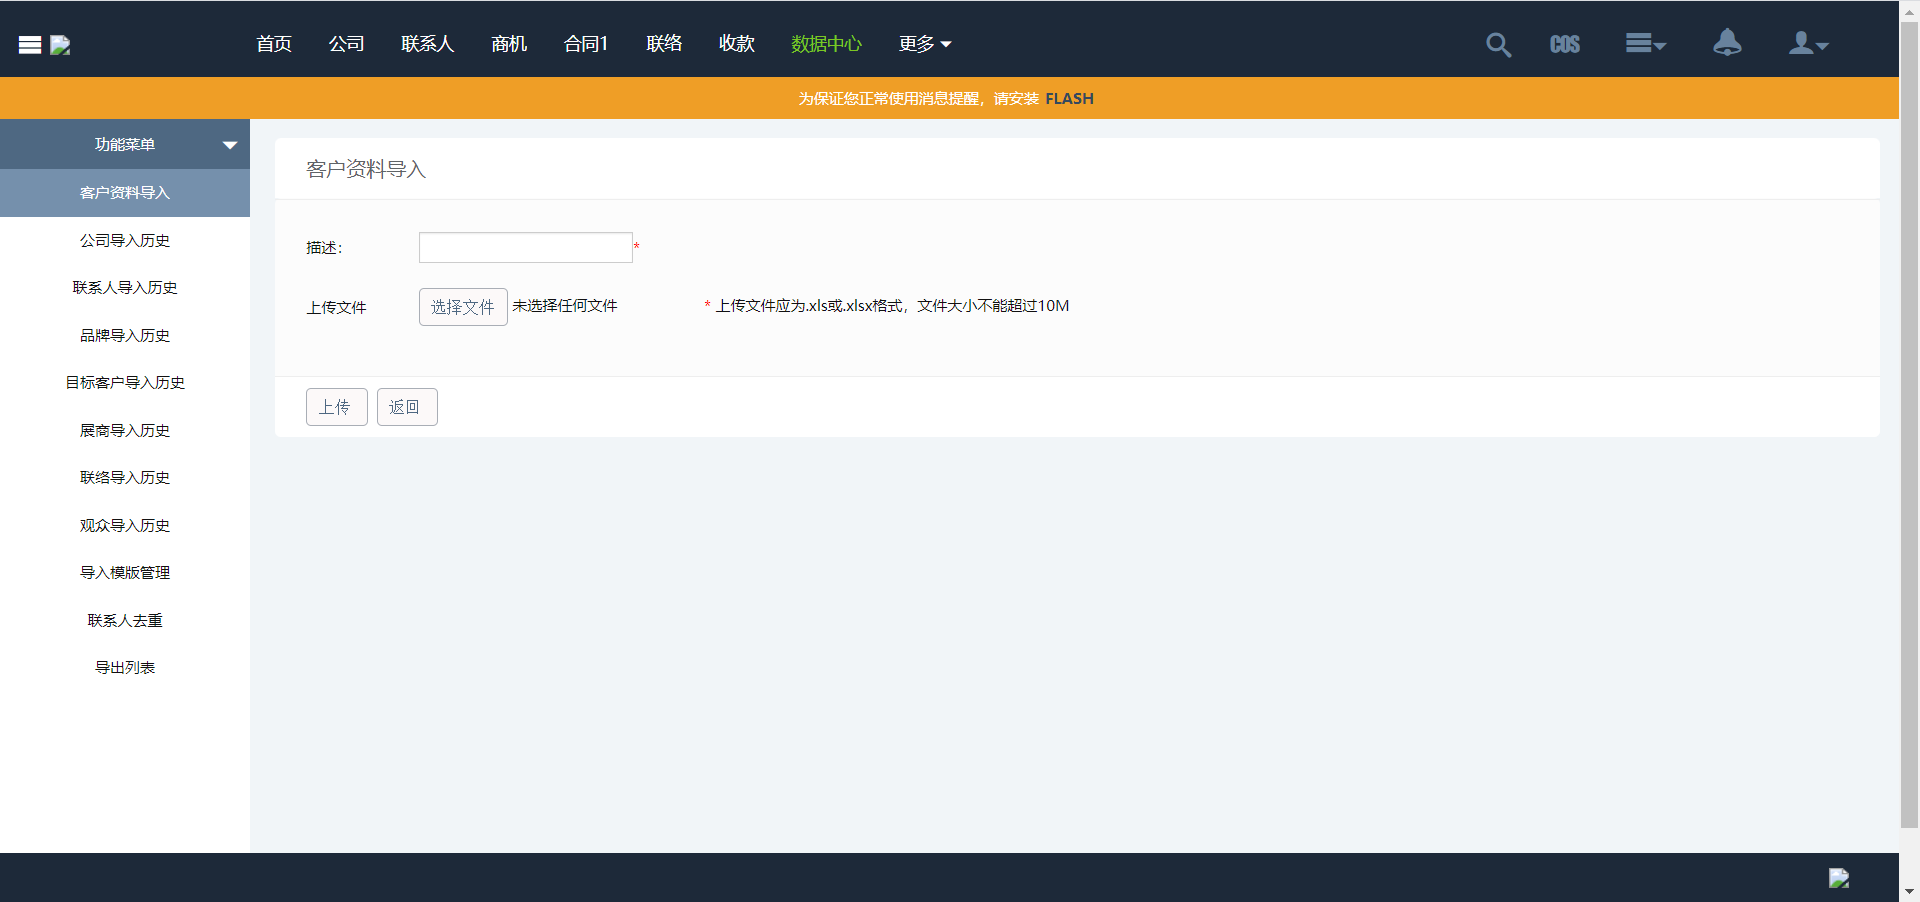Click the 上传 button
This screenshot has width=1920, height=902.
[x=337, y=407]
